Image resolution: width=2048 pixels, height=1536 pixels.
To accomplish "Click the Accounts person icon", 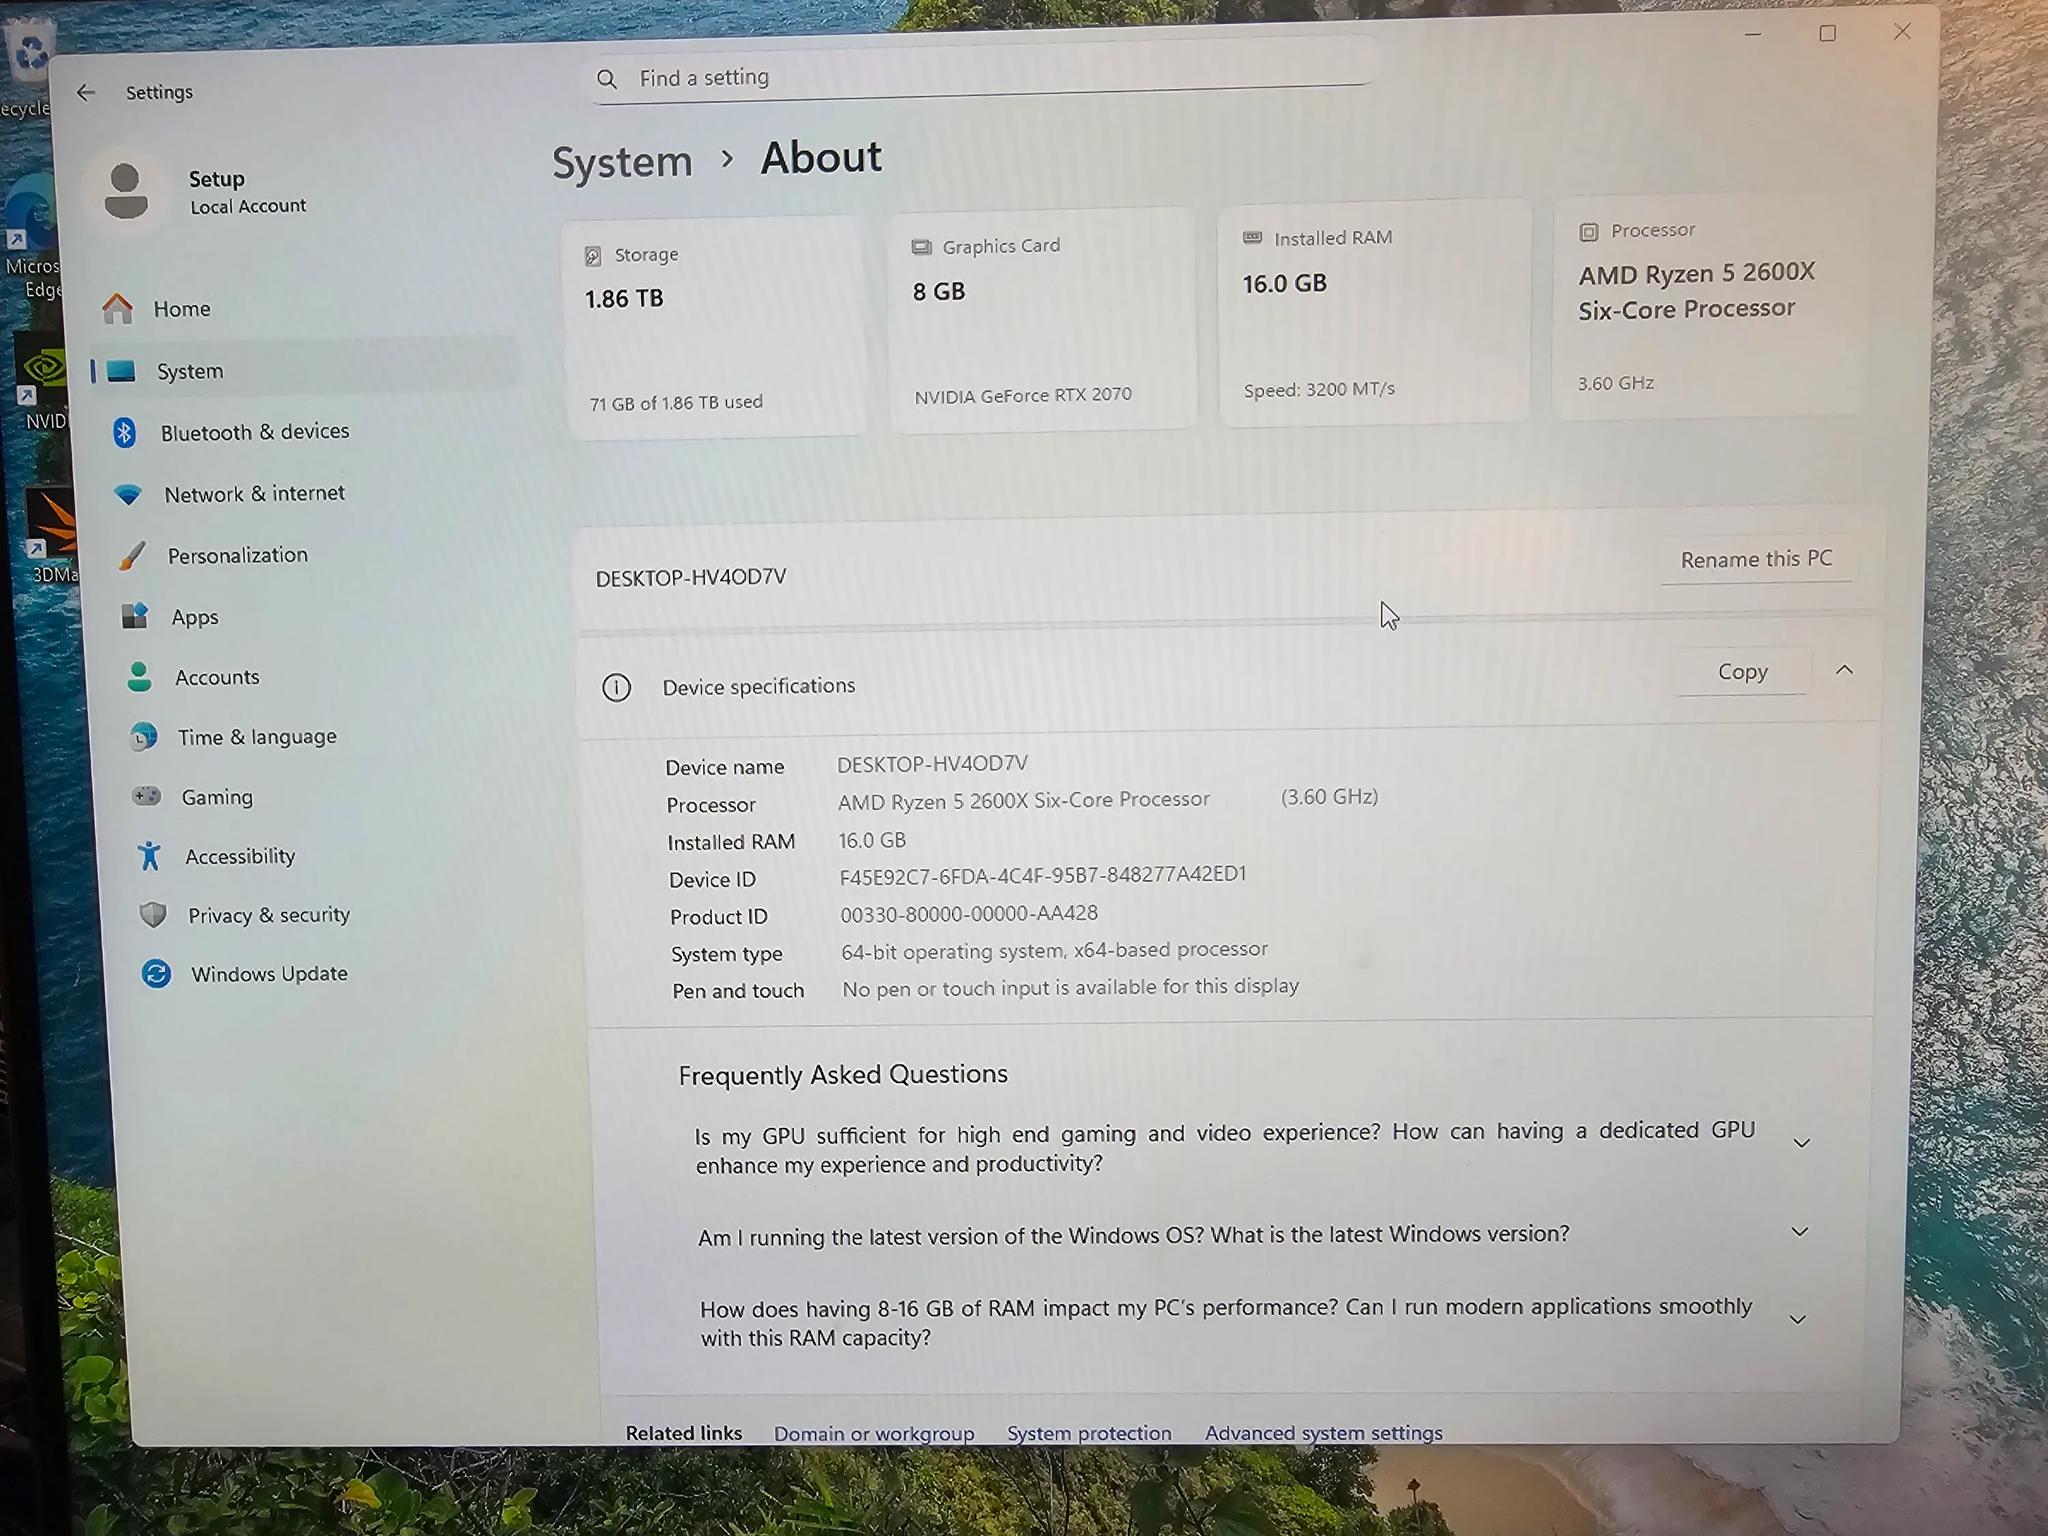I will [x=139, y=677].
